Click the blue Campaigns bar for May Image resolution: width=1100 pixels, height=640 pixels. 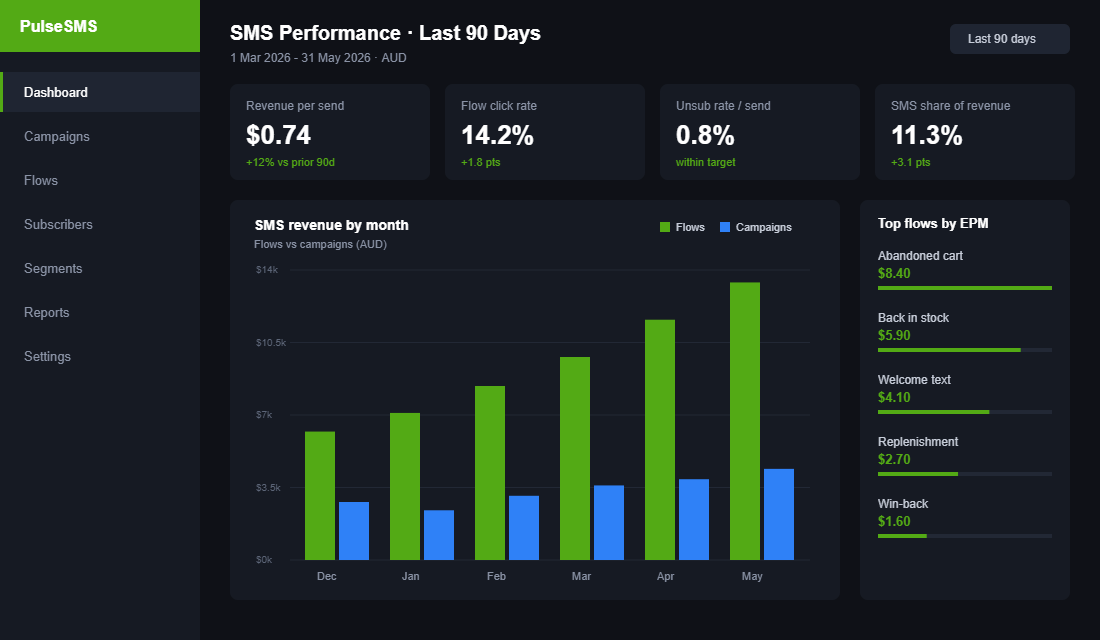779,514
